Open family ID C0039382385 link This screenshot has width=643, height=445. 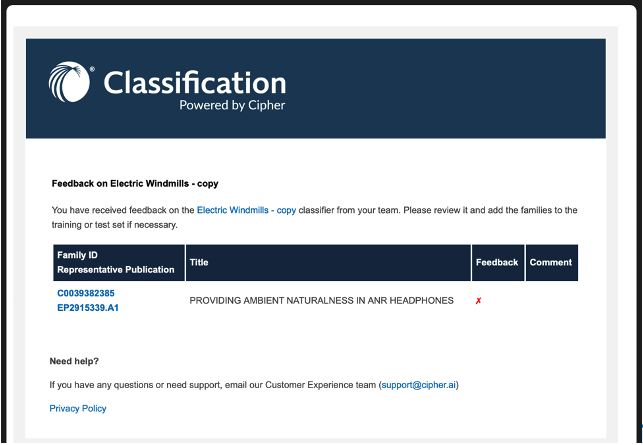tap(86, 293)
